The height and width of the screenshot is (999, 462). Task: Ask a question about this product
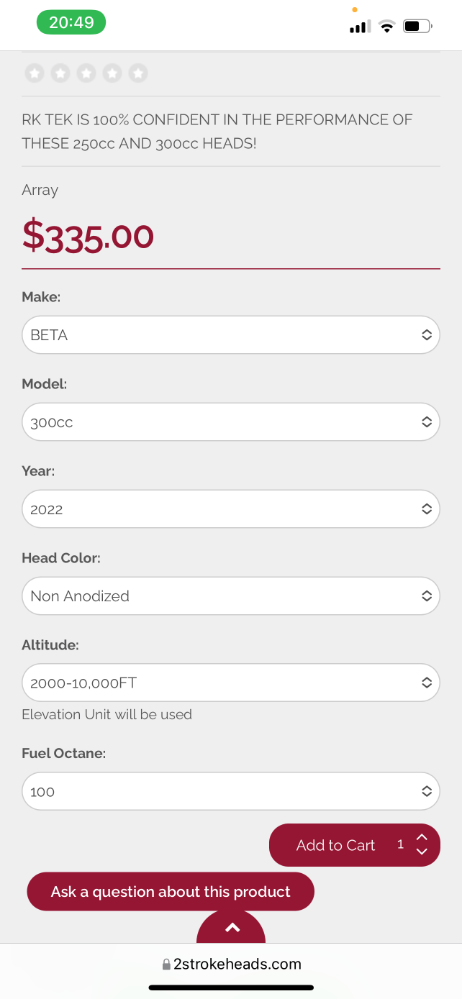tap(170, 891)
